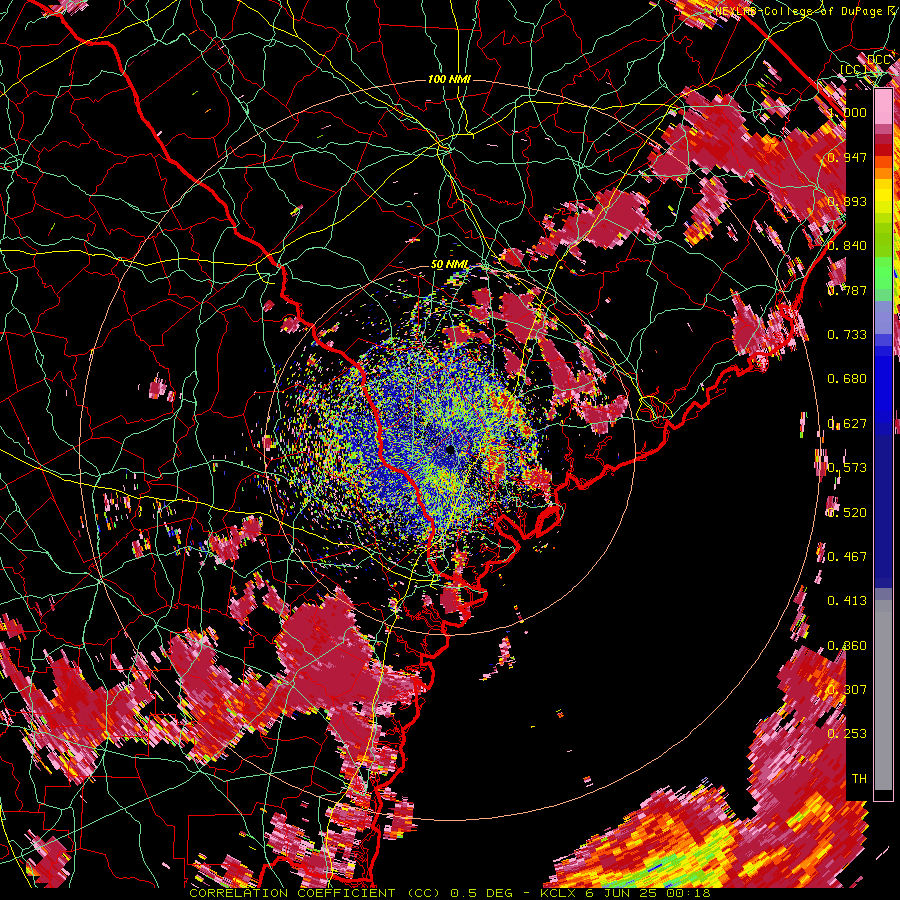Click the "KCLX" station ID in the caption
Viewport: 900px width, 900px height.
point(560,893)
